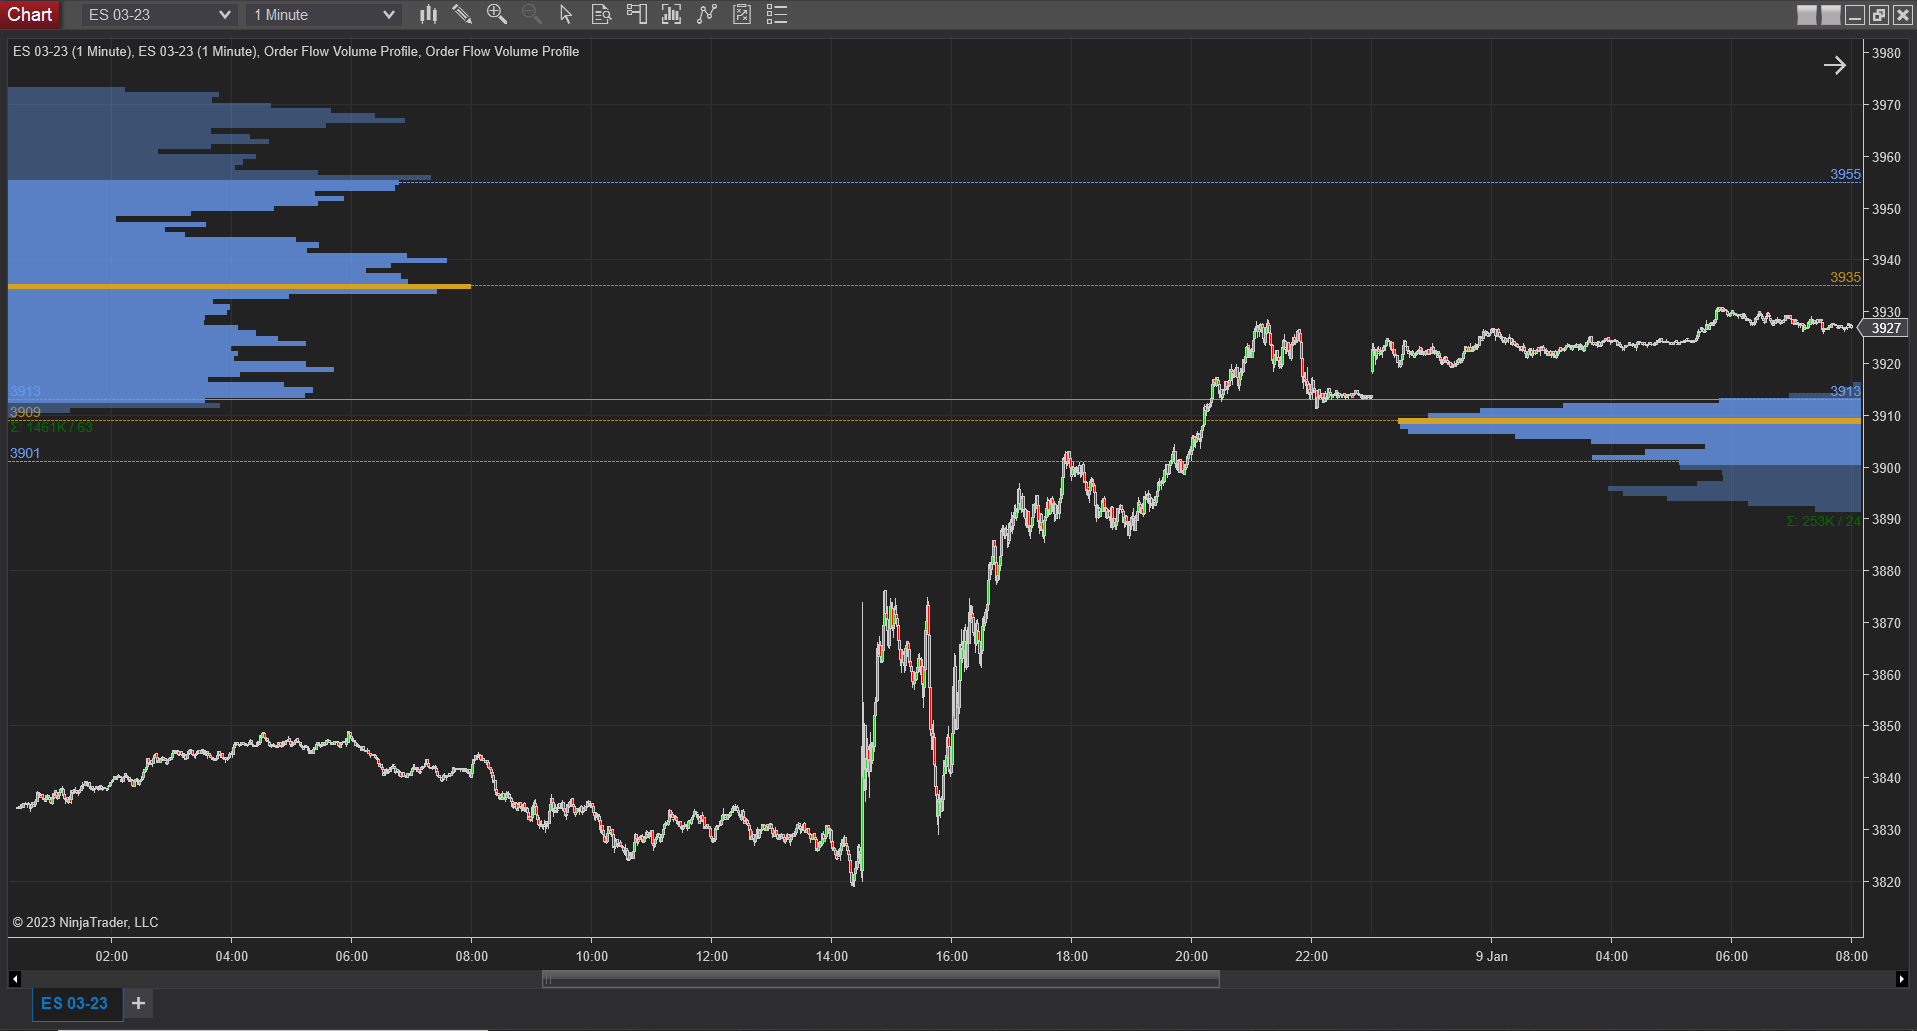
Task: Click the chart indicator title text
Action: 296,51
